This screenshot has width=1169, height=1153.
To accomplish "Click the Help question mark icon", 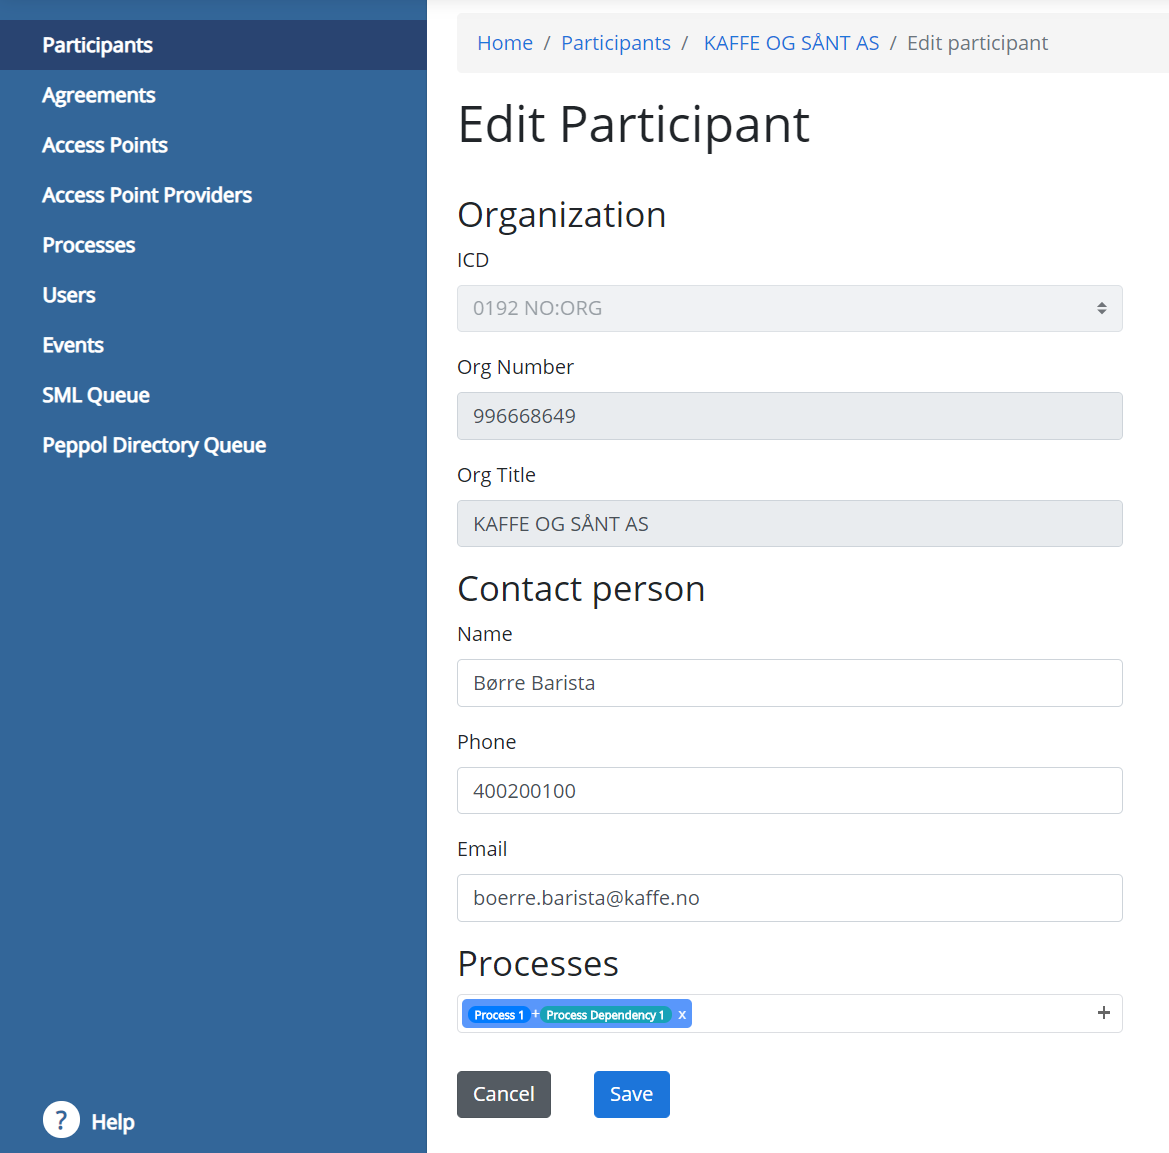I will pyautogui.click(x=61, y=1120).
